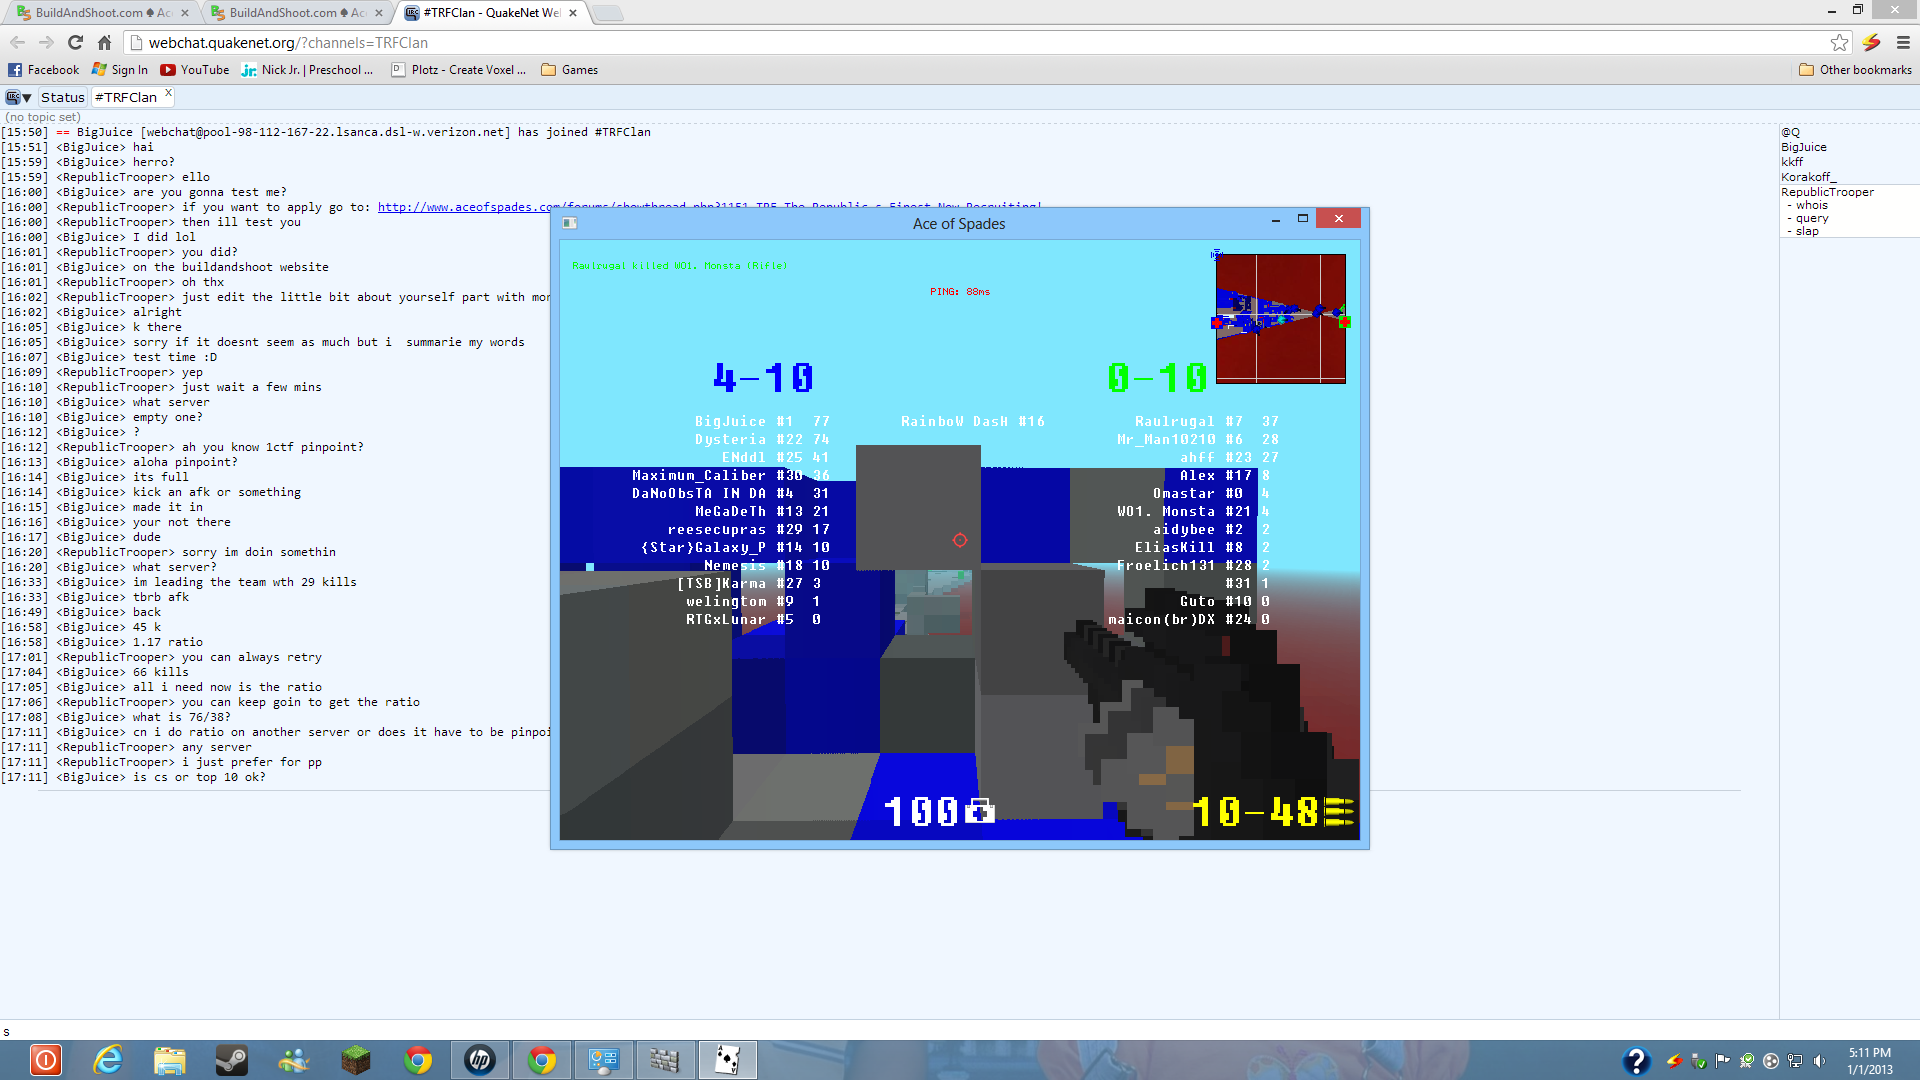
Task: Select whois under RepublicTrooper
Action: (1811, 205)
